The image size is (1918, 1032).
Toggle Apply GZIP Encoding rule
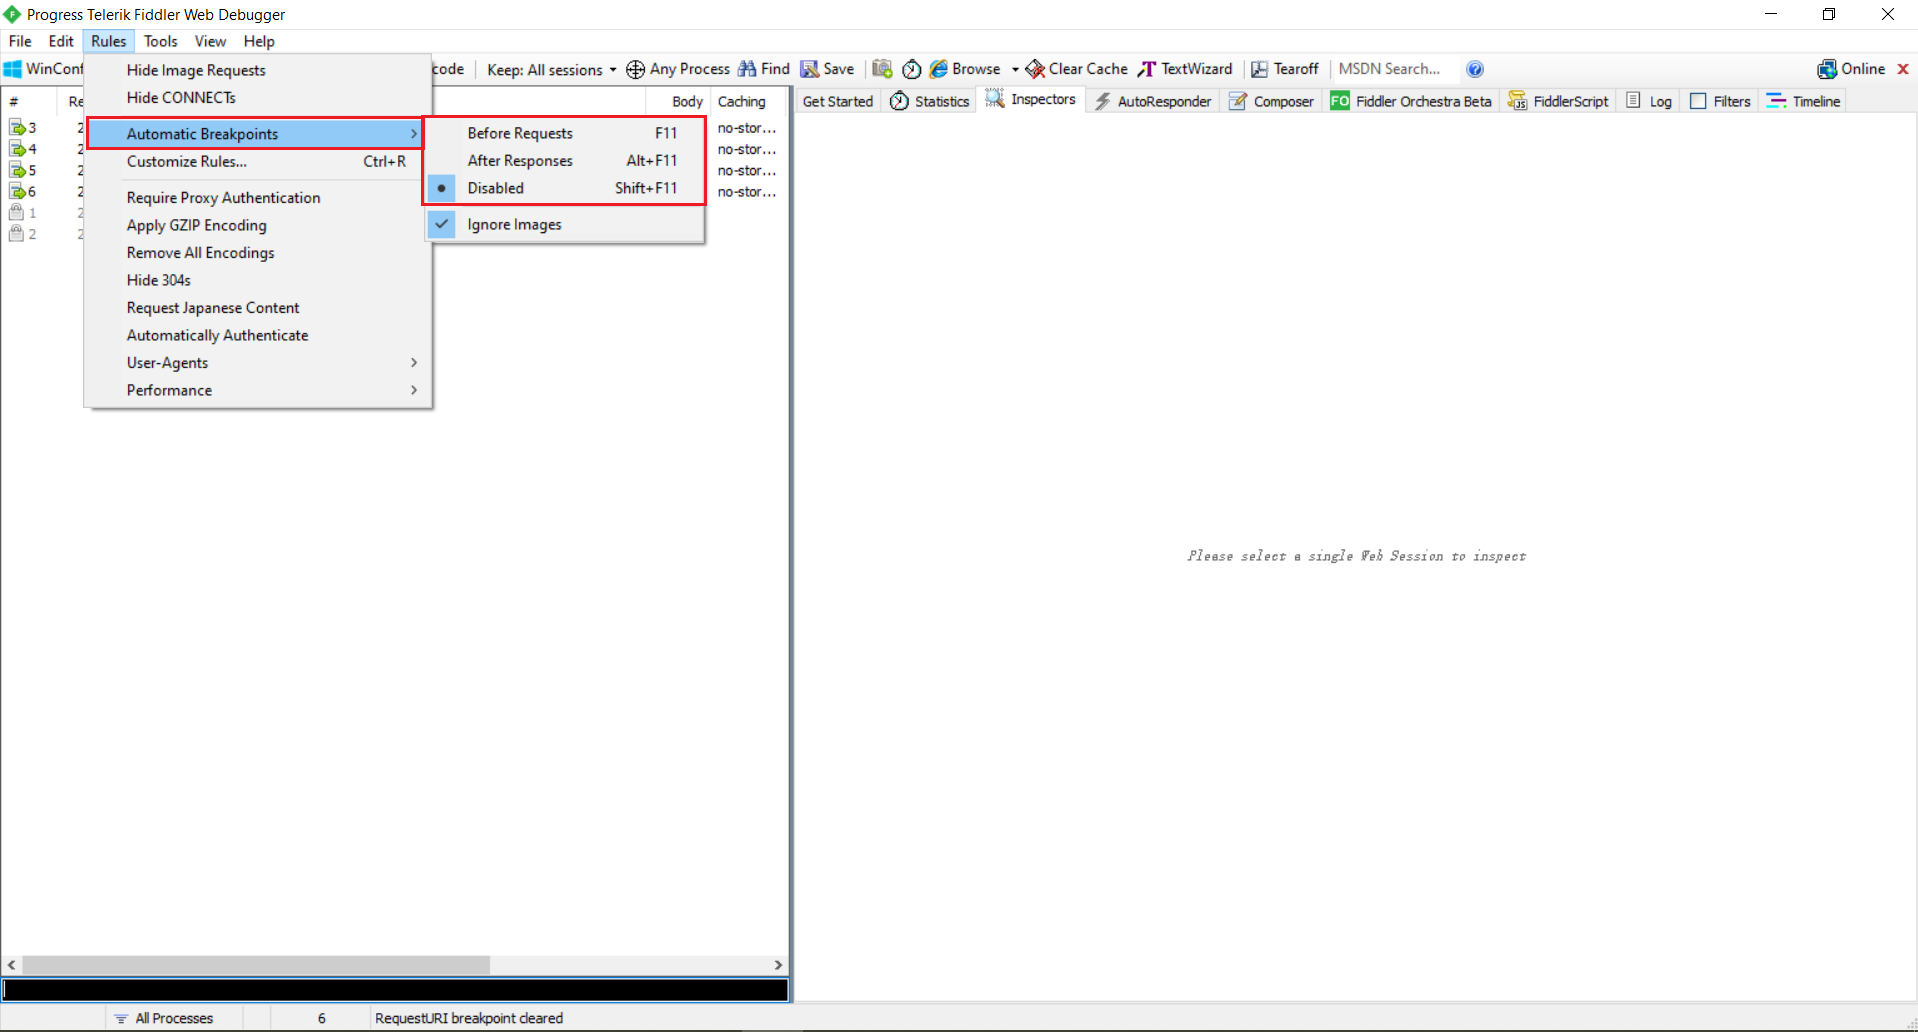[258, 225]
